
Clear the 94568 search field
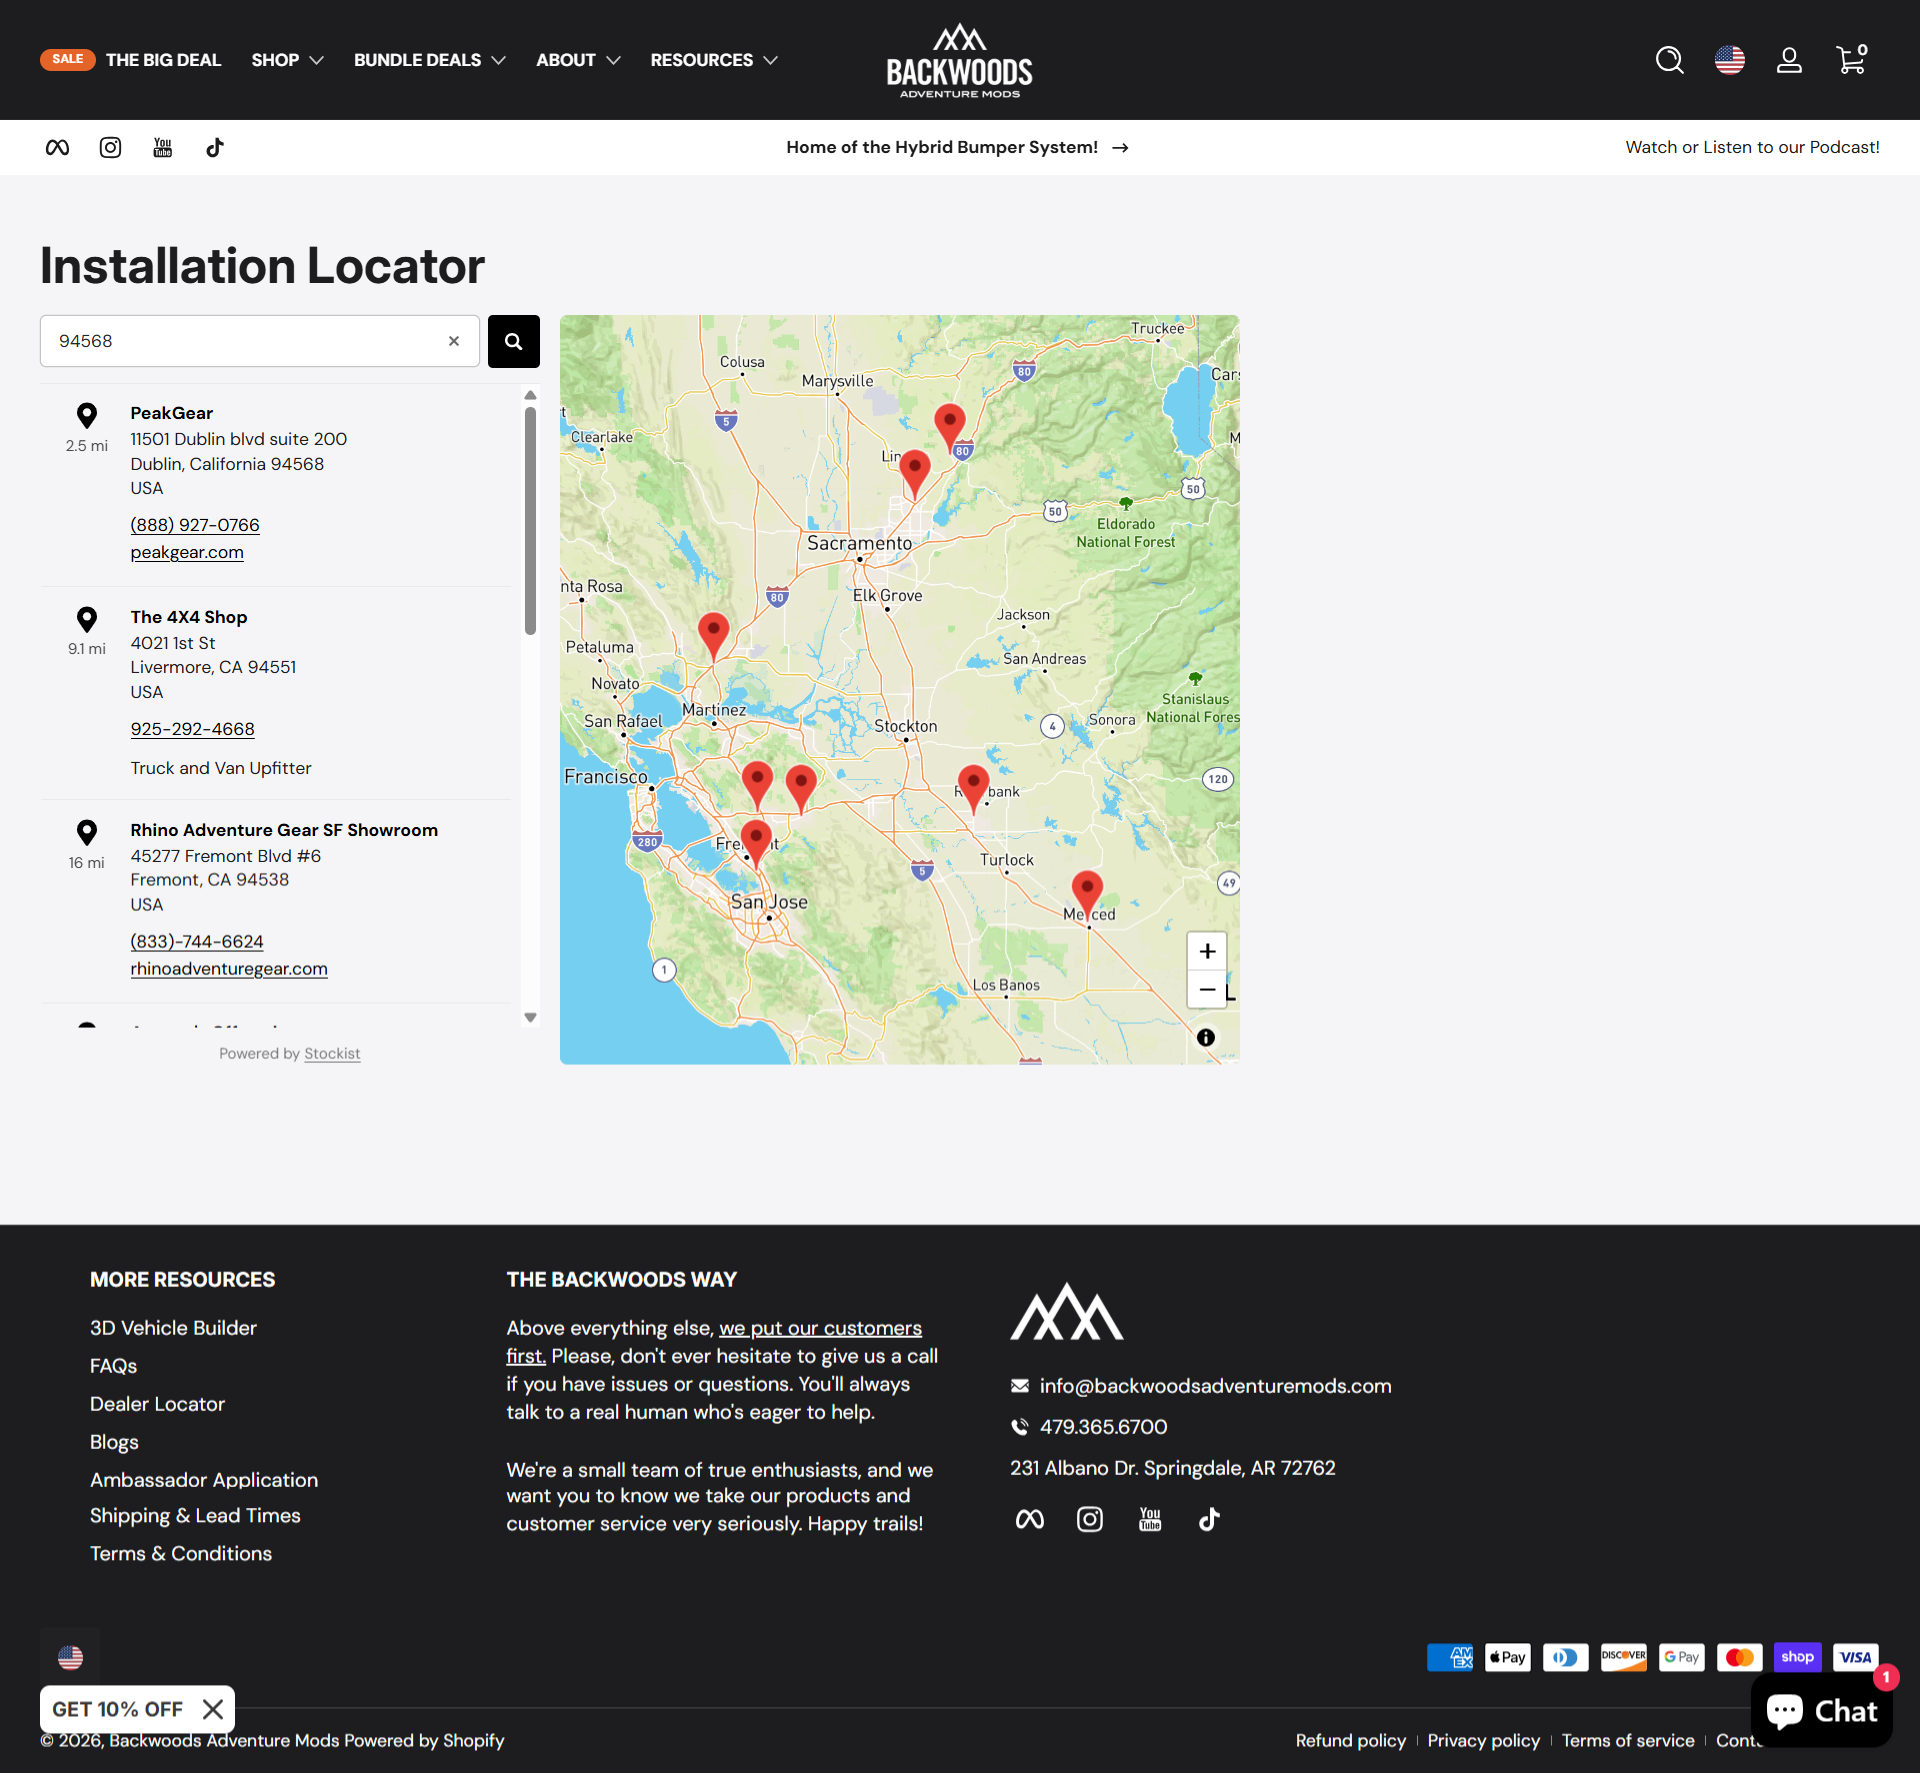tap(454, 341)
